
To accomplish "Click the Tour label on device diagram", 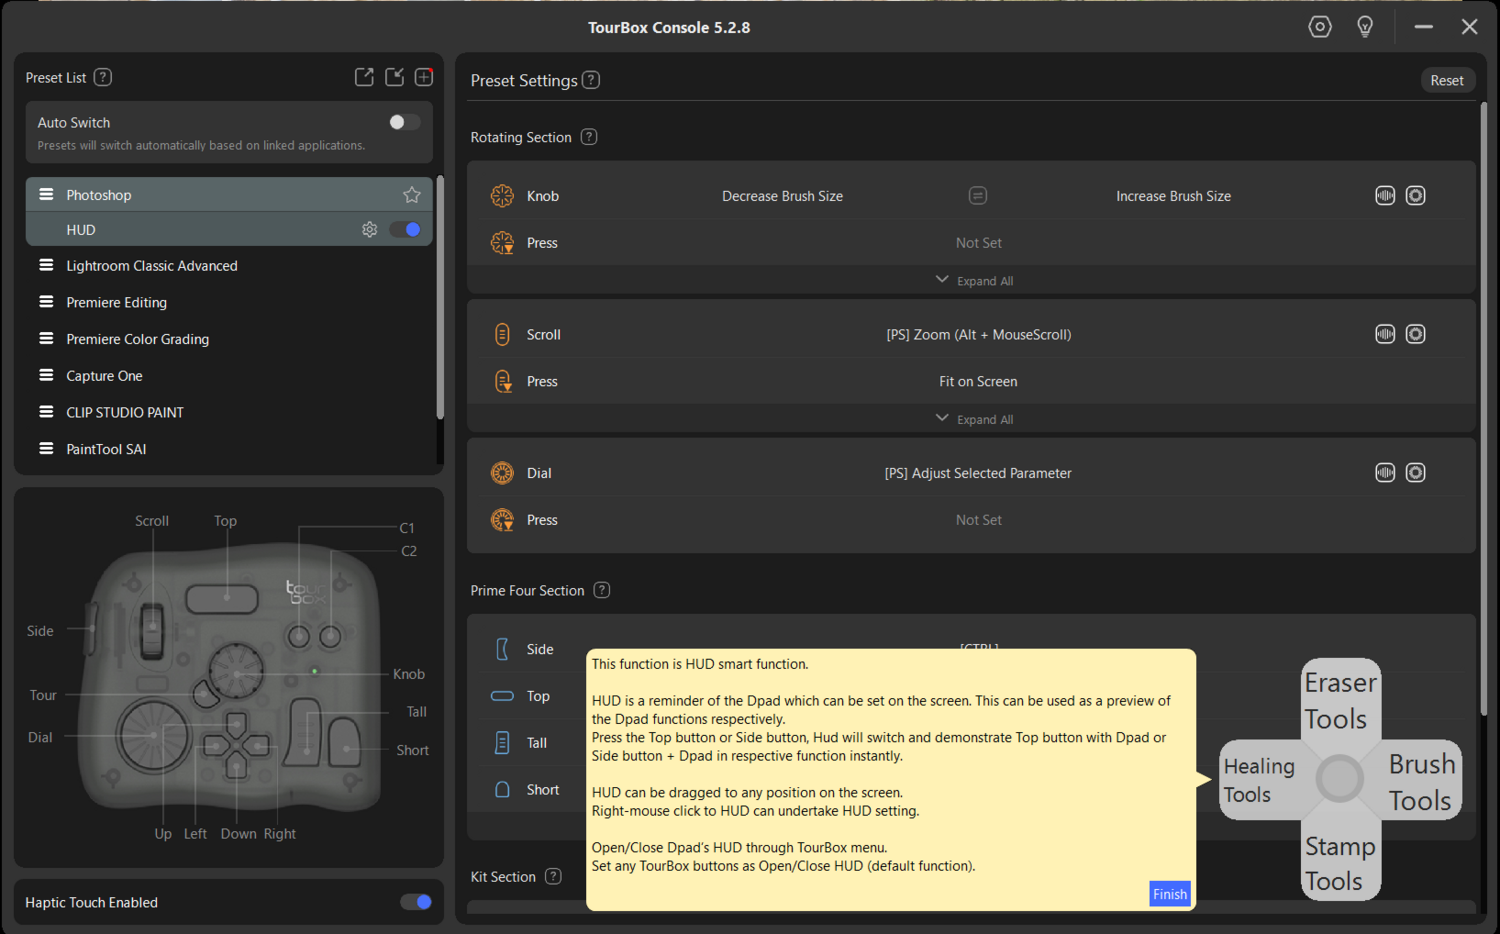I will (x=43, y=695).
